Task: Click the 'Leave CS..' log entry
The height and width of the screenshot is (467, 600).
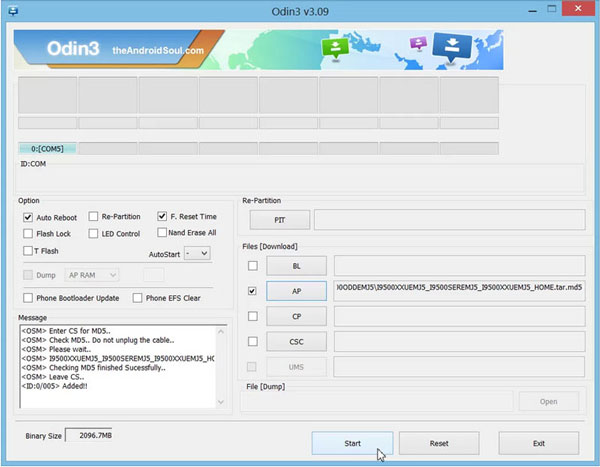Action: [53, 377]
